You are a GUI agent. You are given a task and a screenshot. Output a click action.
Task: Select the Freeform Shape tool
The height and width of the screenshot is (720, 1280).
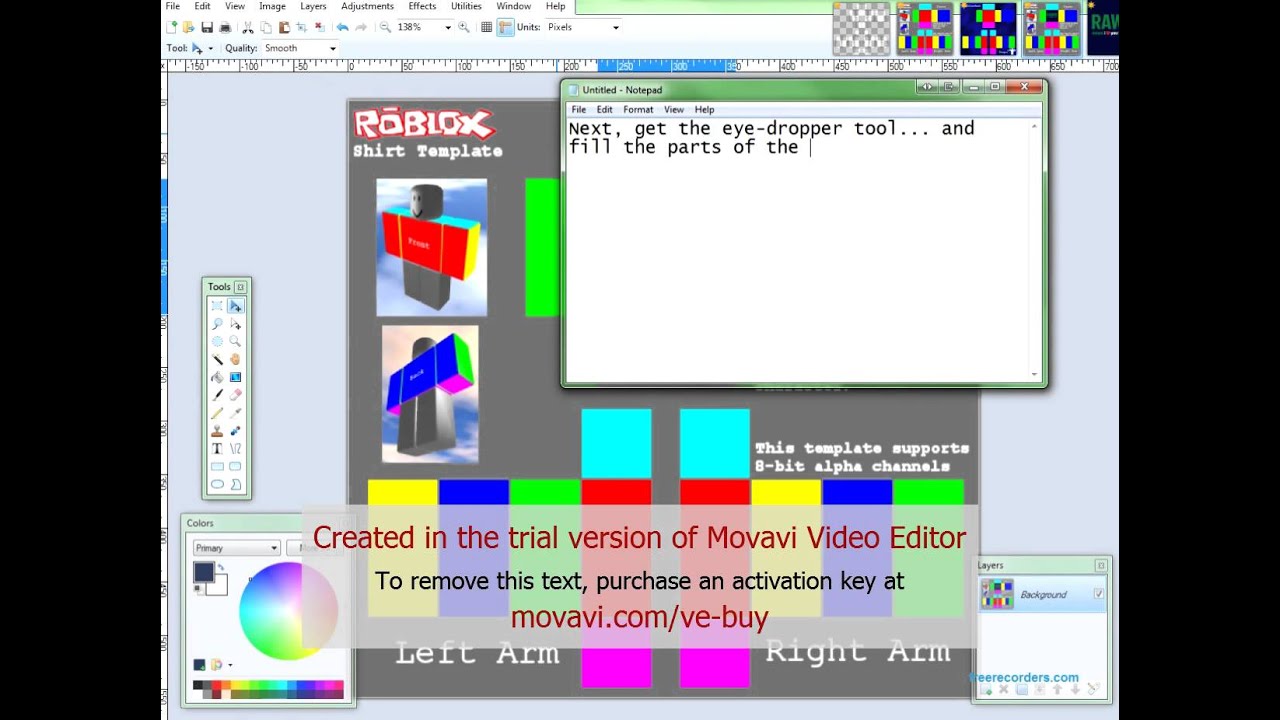click(x=236, y=483)
